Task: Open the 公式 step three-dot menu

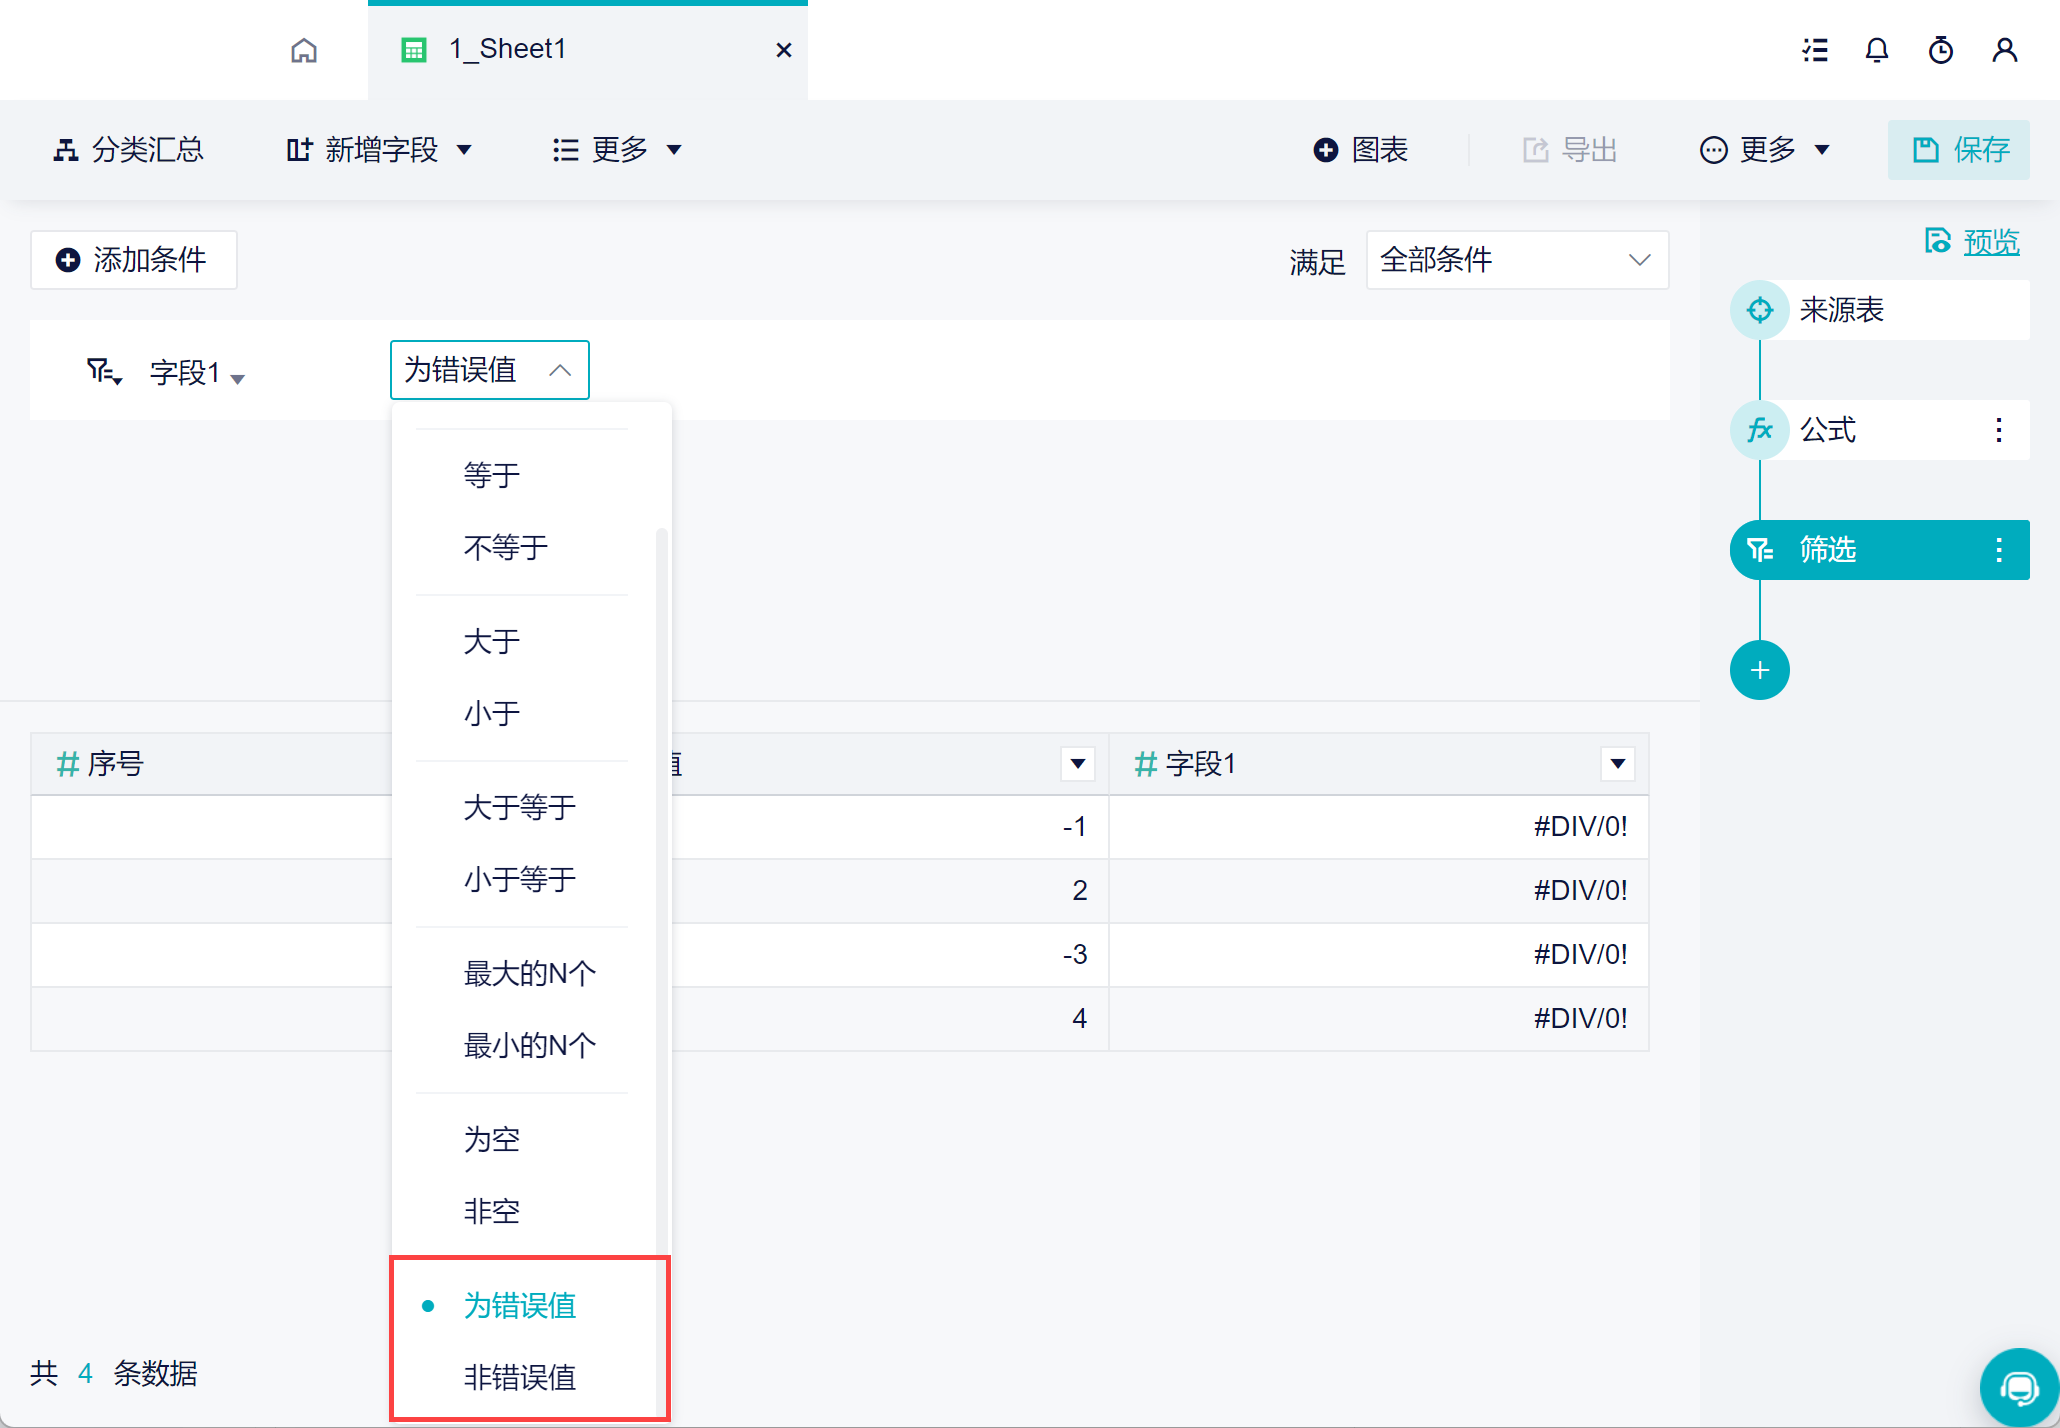Action: click(1998, 430)
